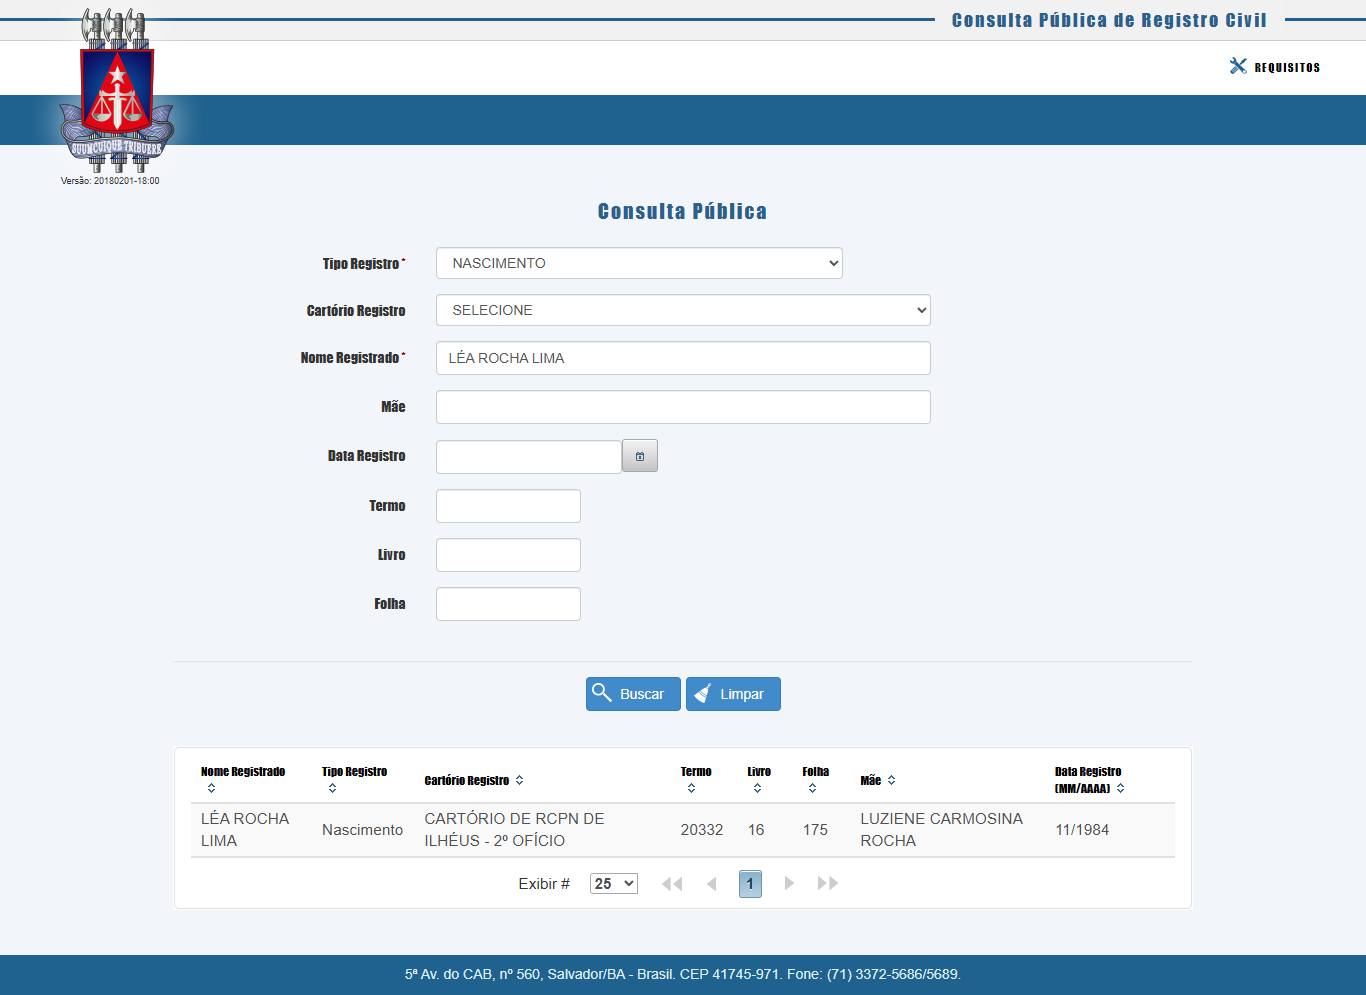The image size is (1366, 995).
Task: Sort by Data Registro column arrows
Action: point(1120,788)
